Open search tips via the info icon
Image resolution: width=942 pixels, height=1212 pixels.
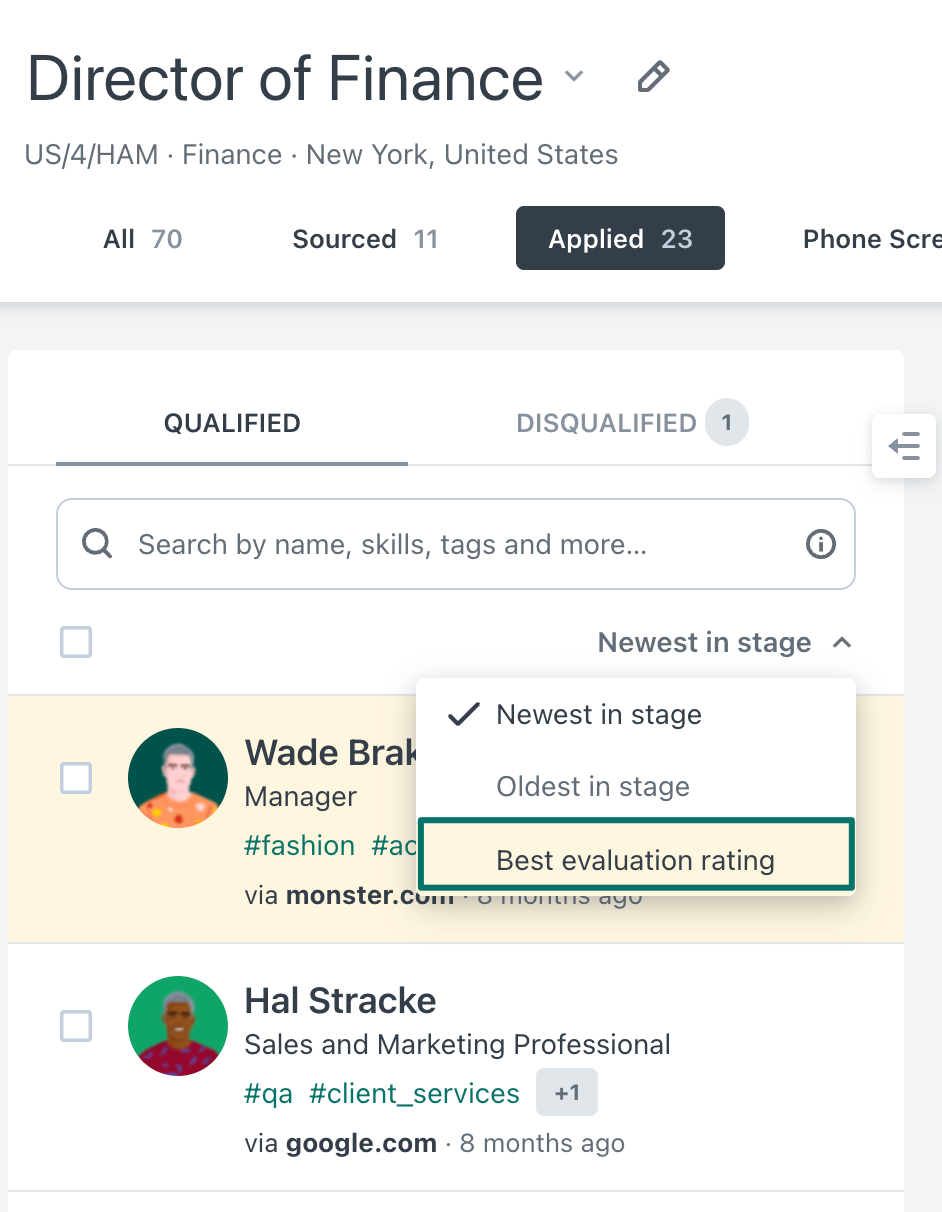click(x=820, y=543)
